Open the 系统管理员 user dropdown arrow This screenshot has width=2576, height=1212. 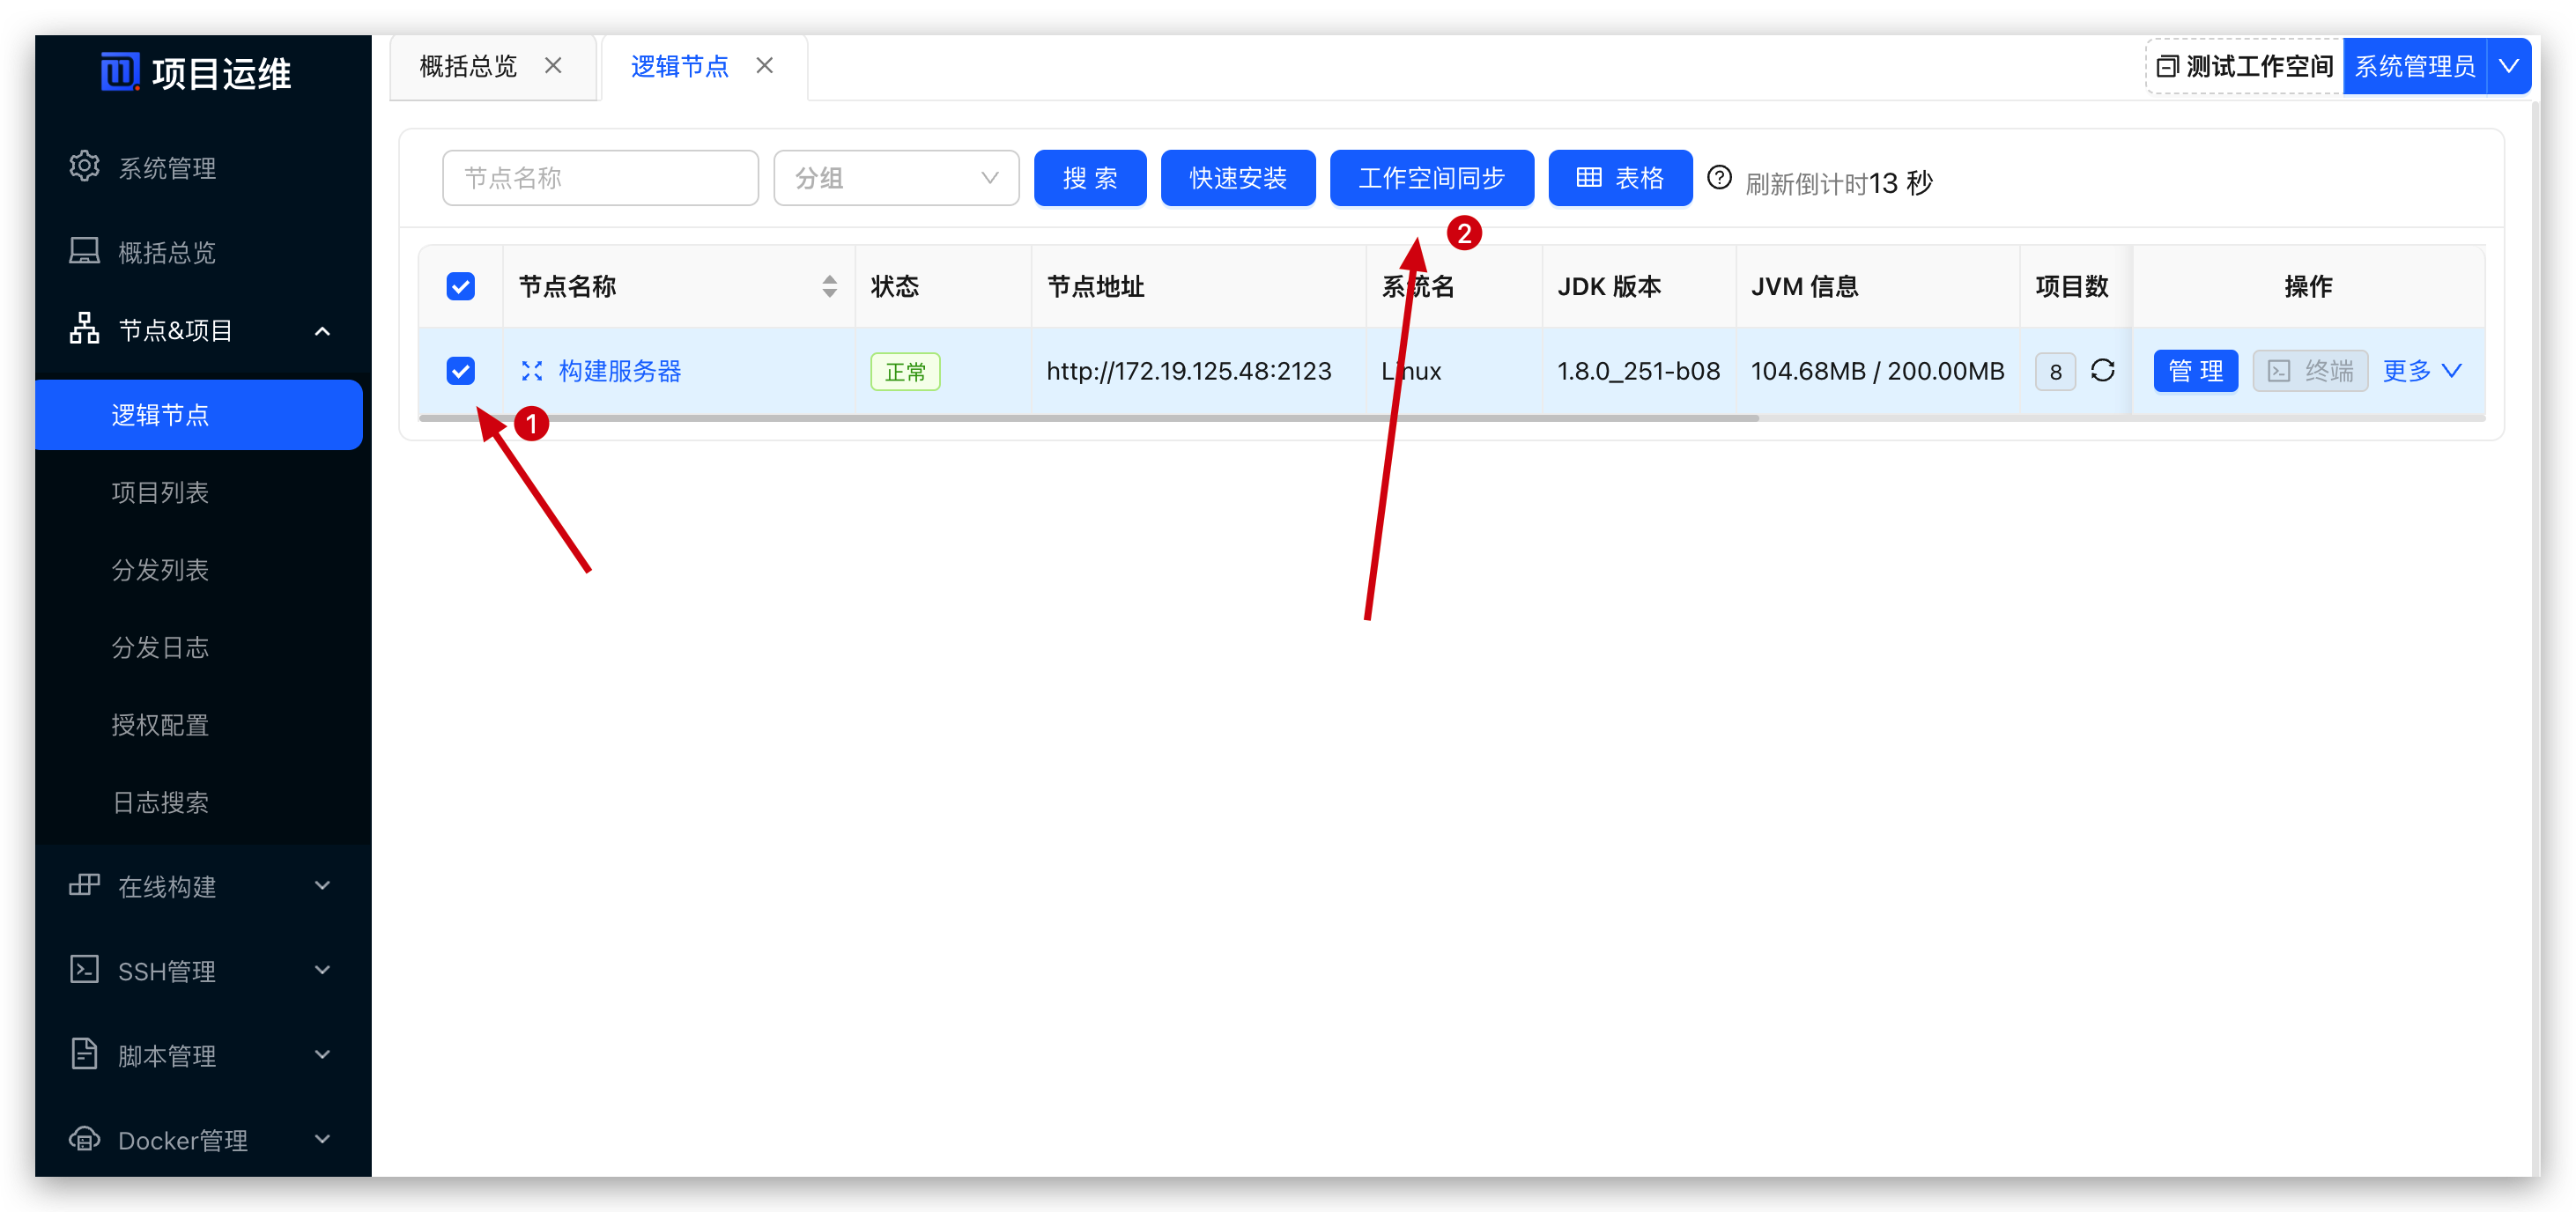tap(2508, 66)
